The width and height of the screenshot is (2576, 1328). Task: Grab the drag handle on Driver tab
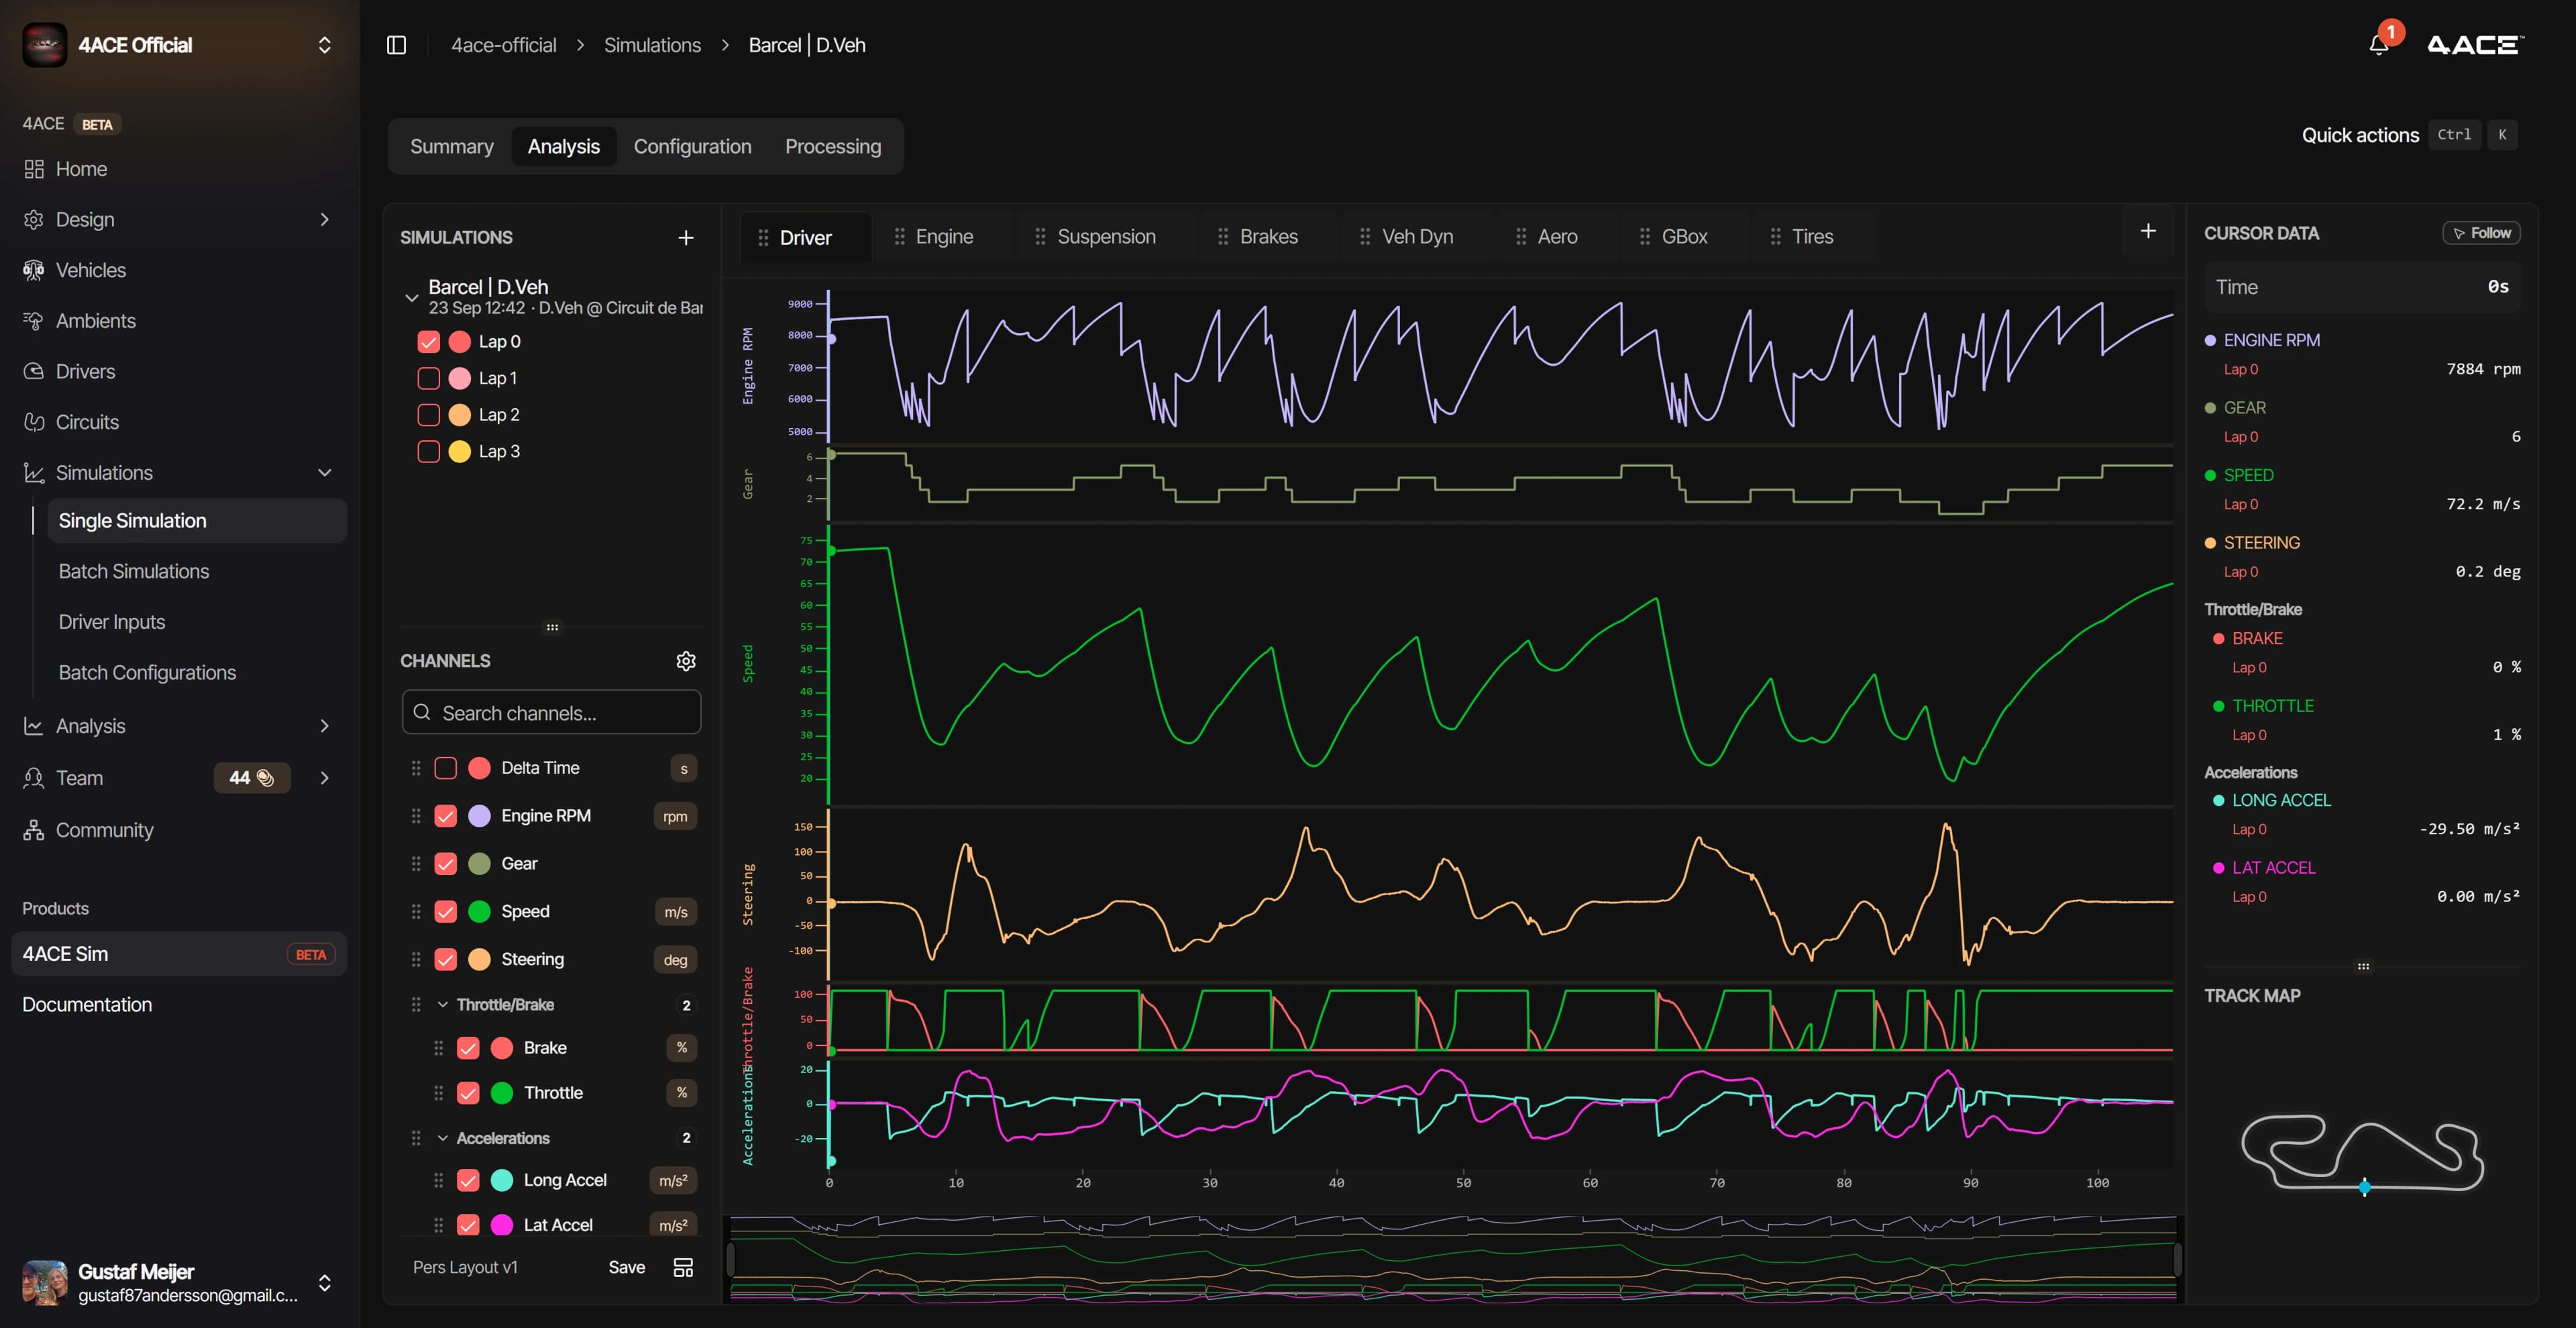(763, 237)
